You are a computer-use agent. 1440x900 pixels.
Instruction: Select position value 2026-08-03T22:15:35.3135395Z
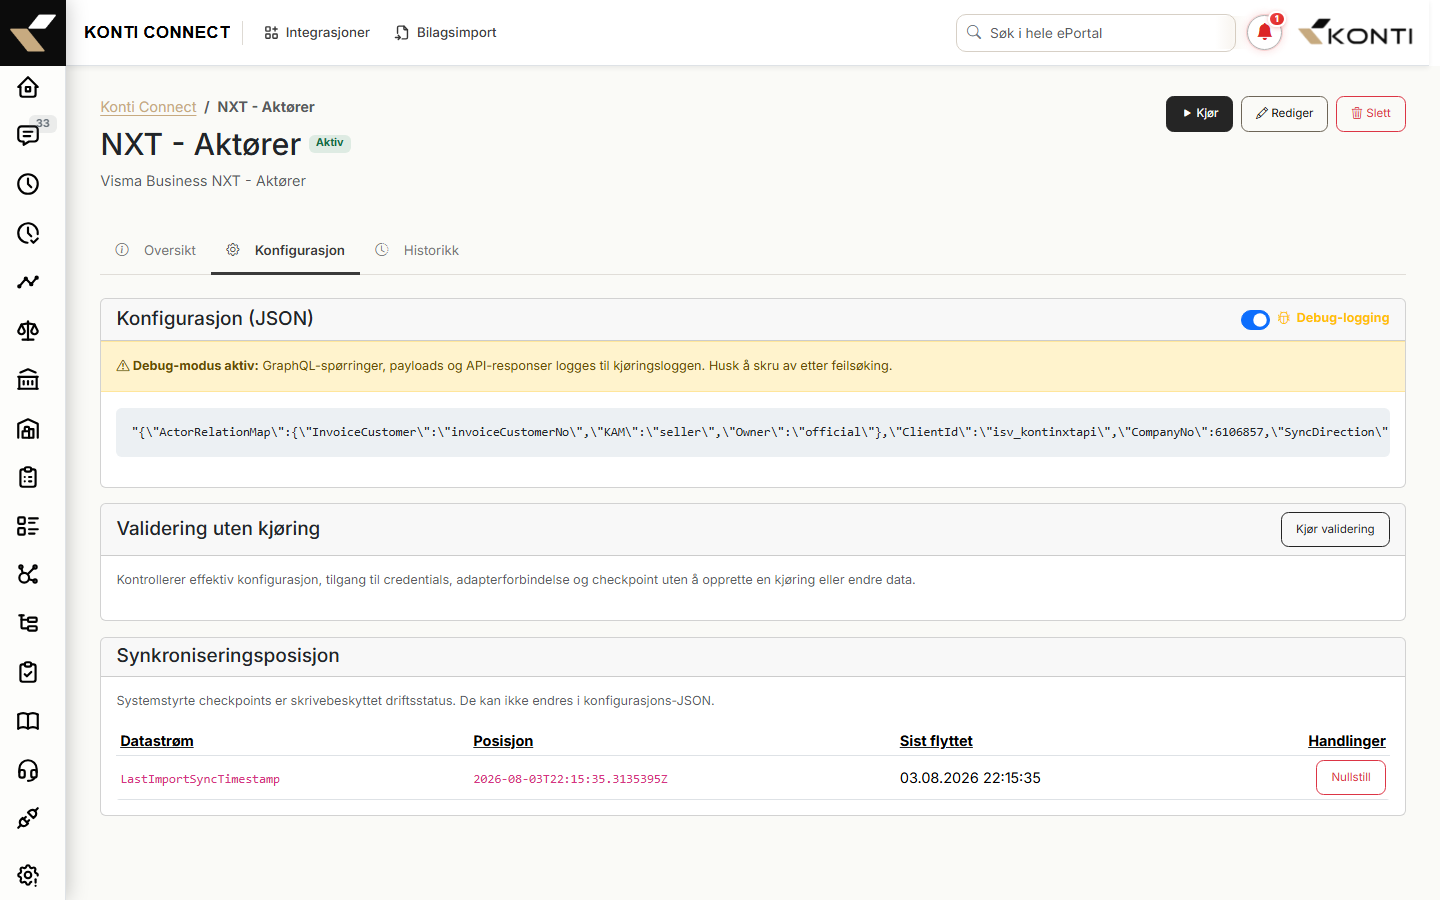pos(570,779)
